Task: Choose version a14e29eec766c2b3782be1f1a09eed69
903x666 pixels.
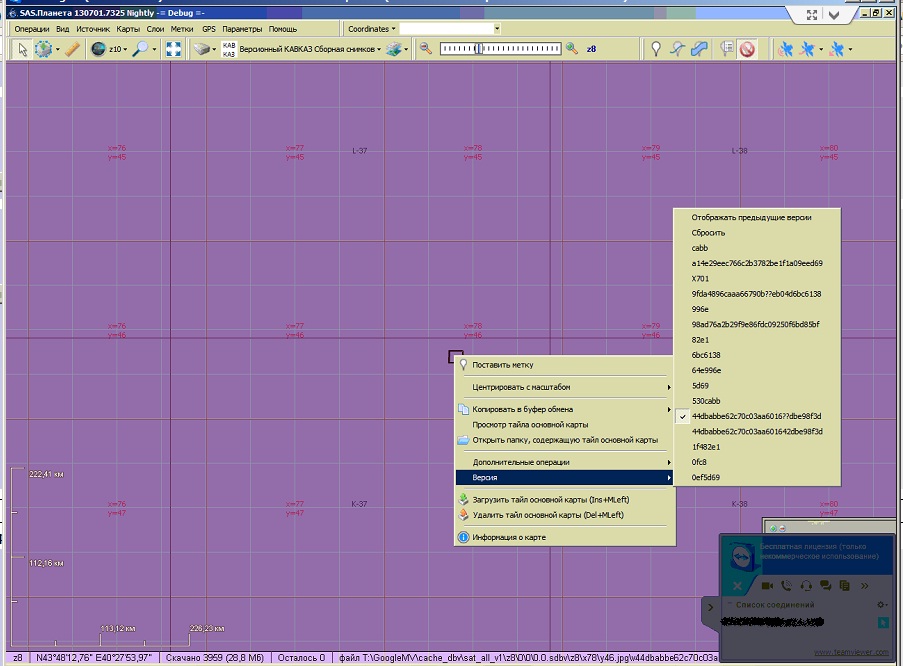Action: tap(756, 263)
